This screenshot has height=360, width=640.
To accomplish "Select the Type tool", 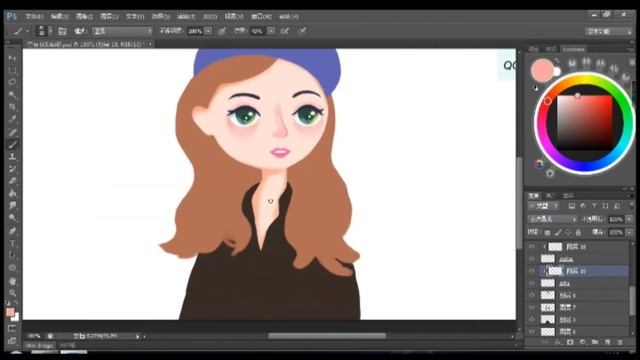I will 12,244.
